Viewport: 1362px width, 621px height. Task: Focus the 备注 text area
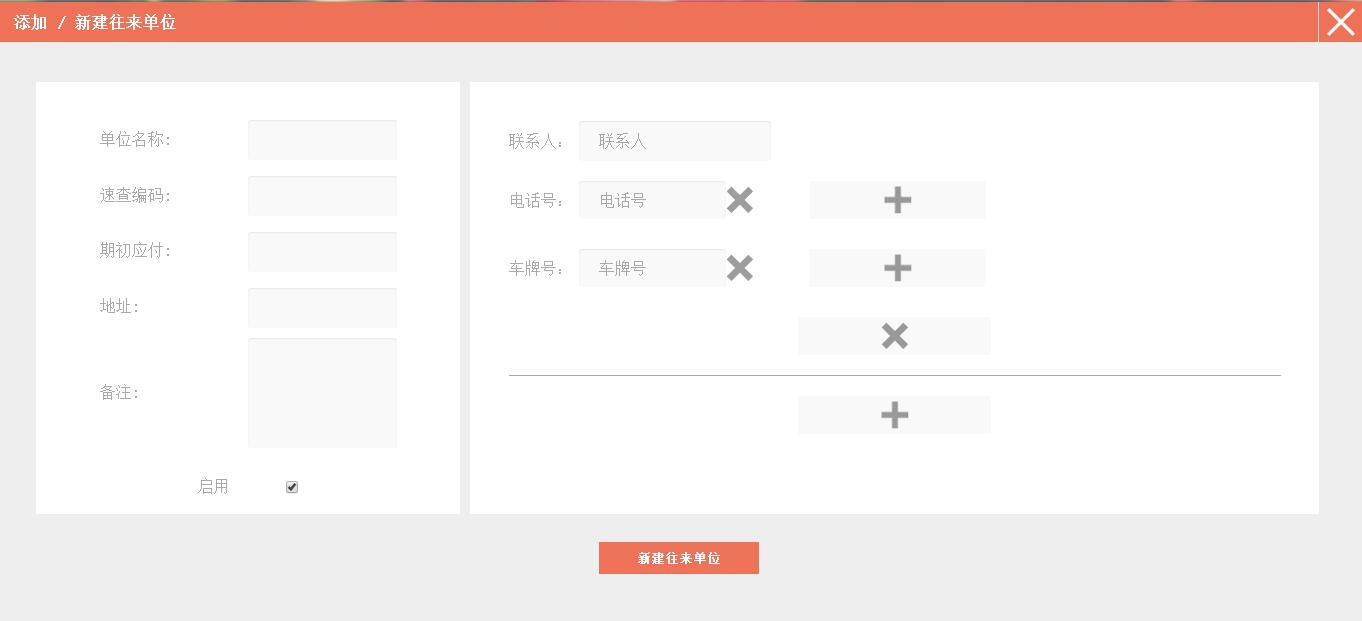322,393
